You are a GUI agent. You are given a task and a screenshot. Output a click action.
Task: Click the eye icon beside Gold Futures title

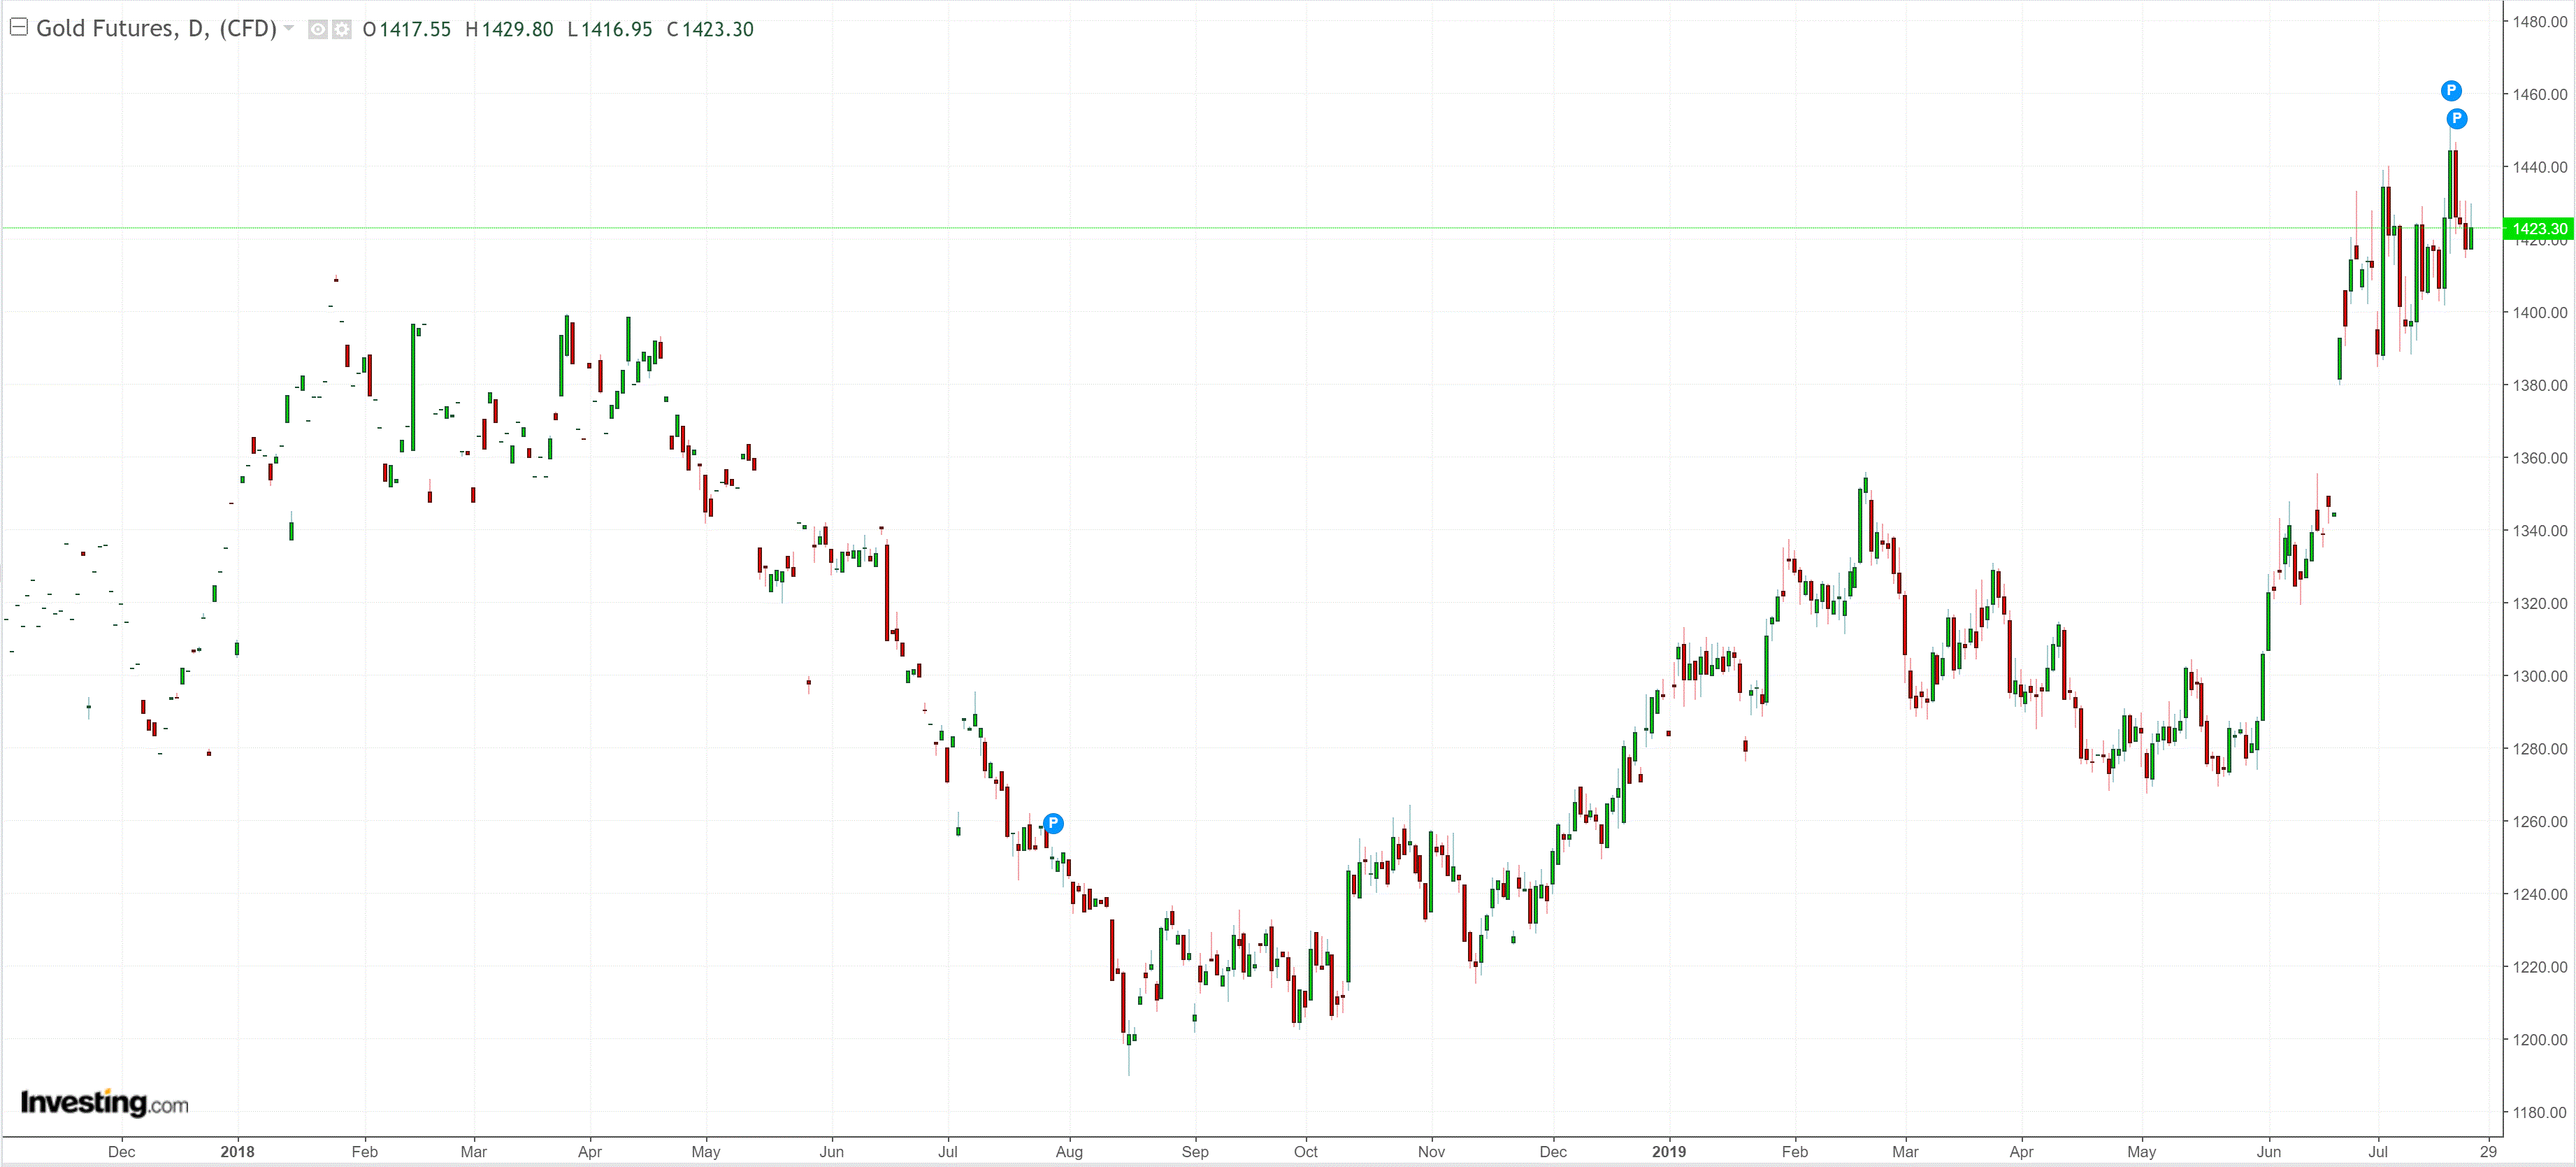pos(317,29)
